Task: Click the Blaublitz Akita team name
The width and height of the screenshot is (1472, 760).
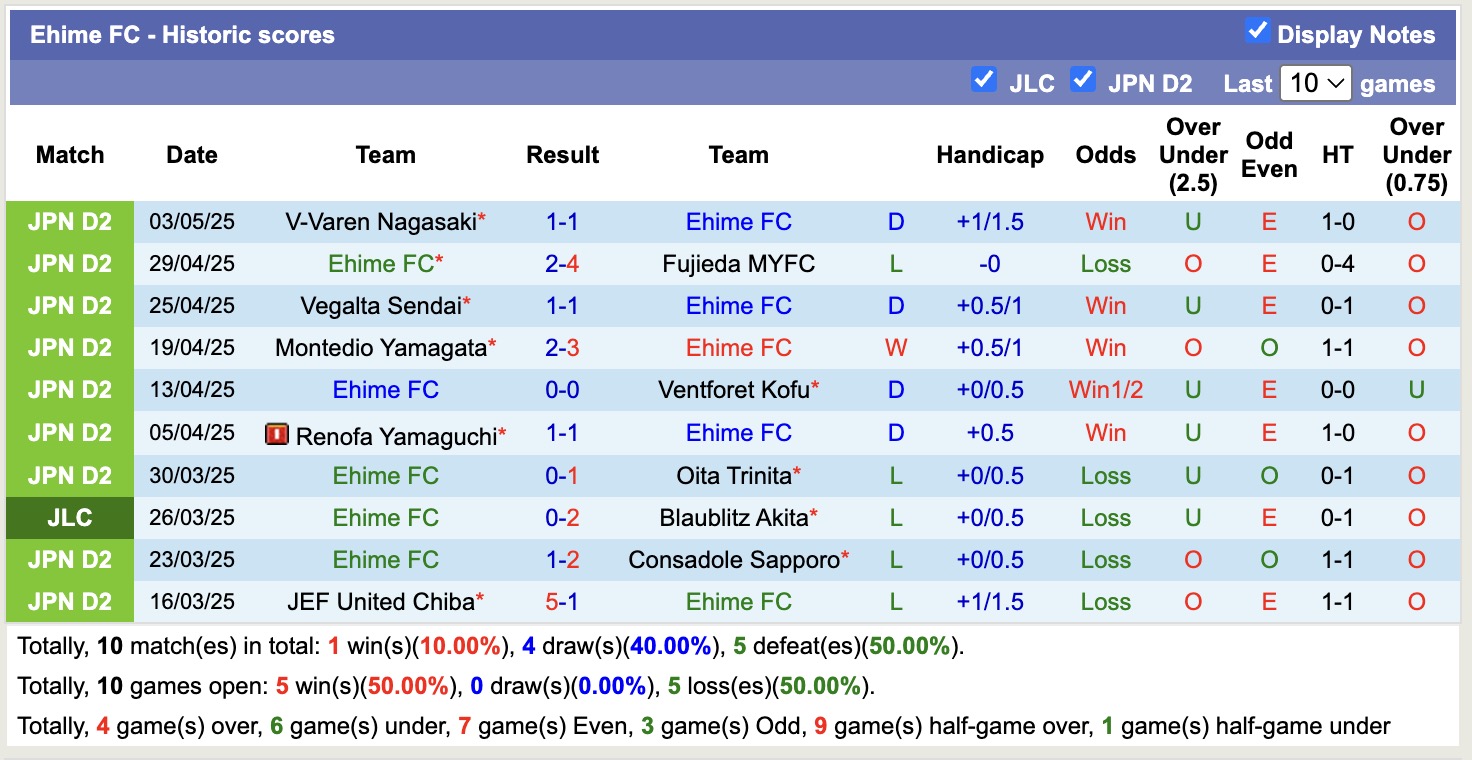Action: tap(738, 517)
